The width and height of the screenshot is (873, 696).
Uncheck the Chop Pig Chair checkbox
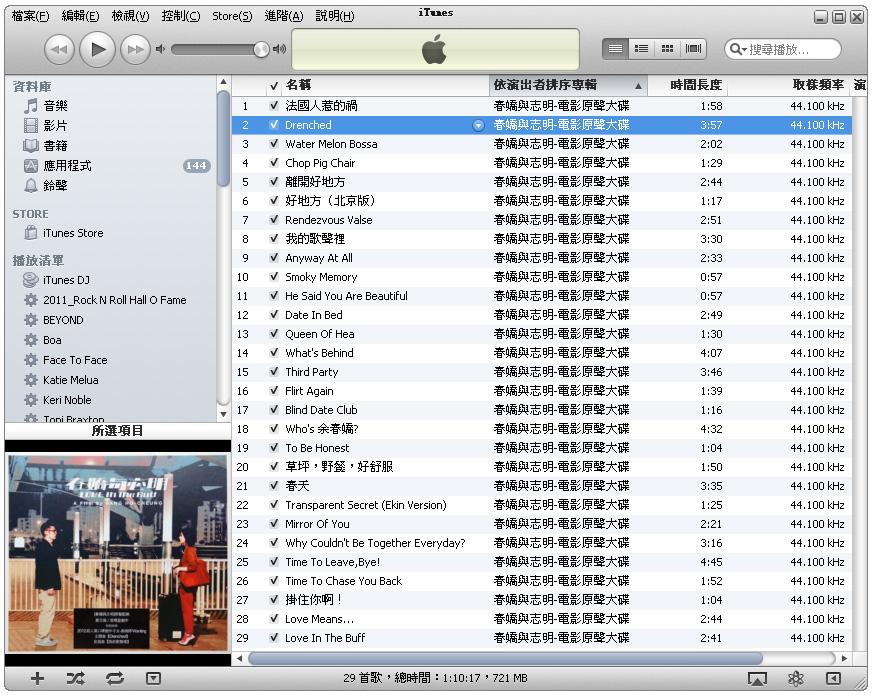click(x=274, y=163)
